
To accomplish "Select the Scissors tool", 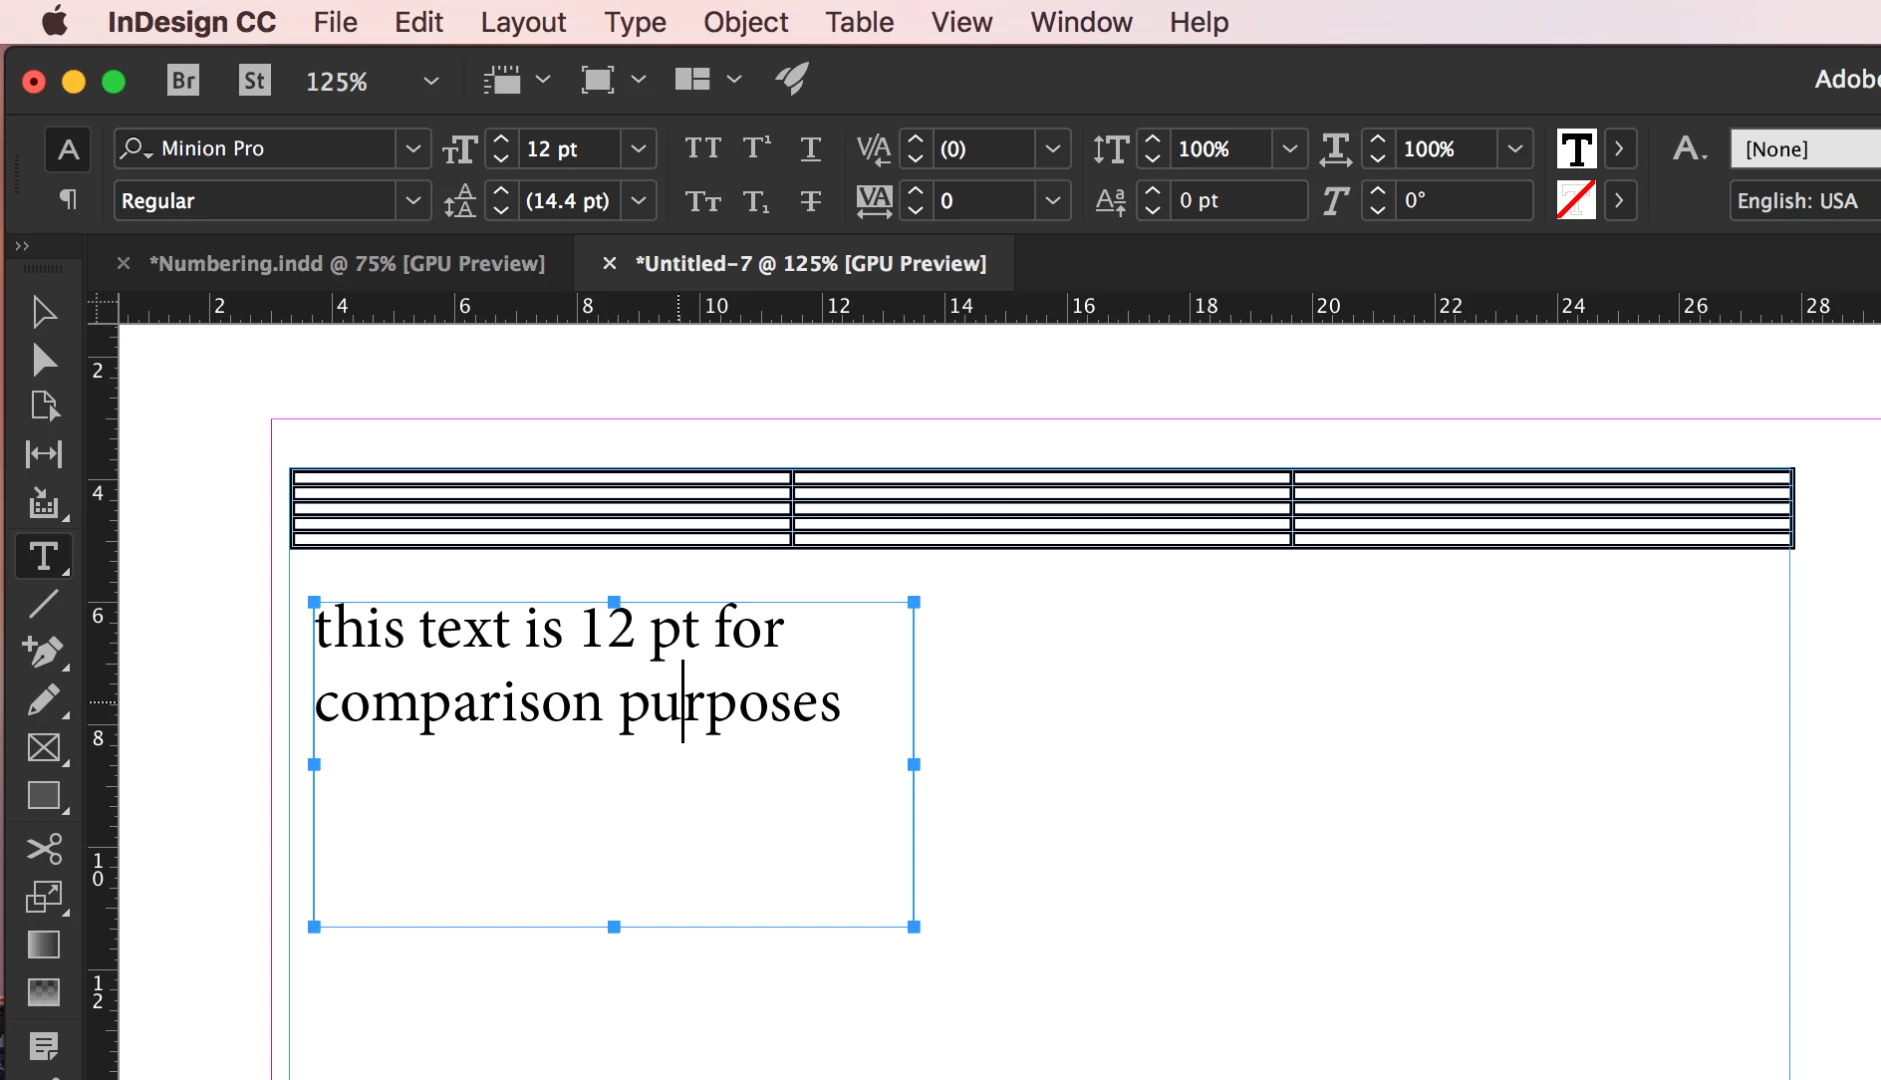I will click(44, 848).
